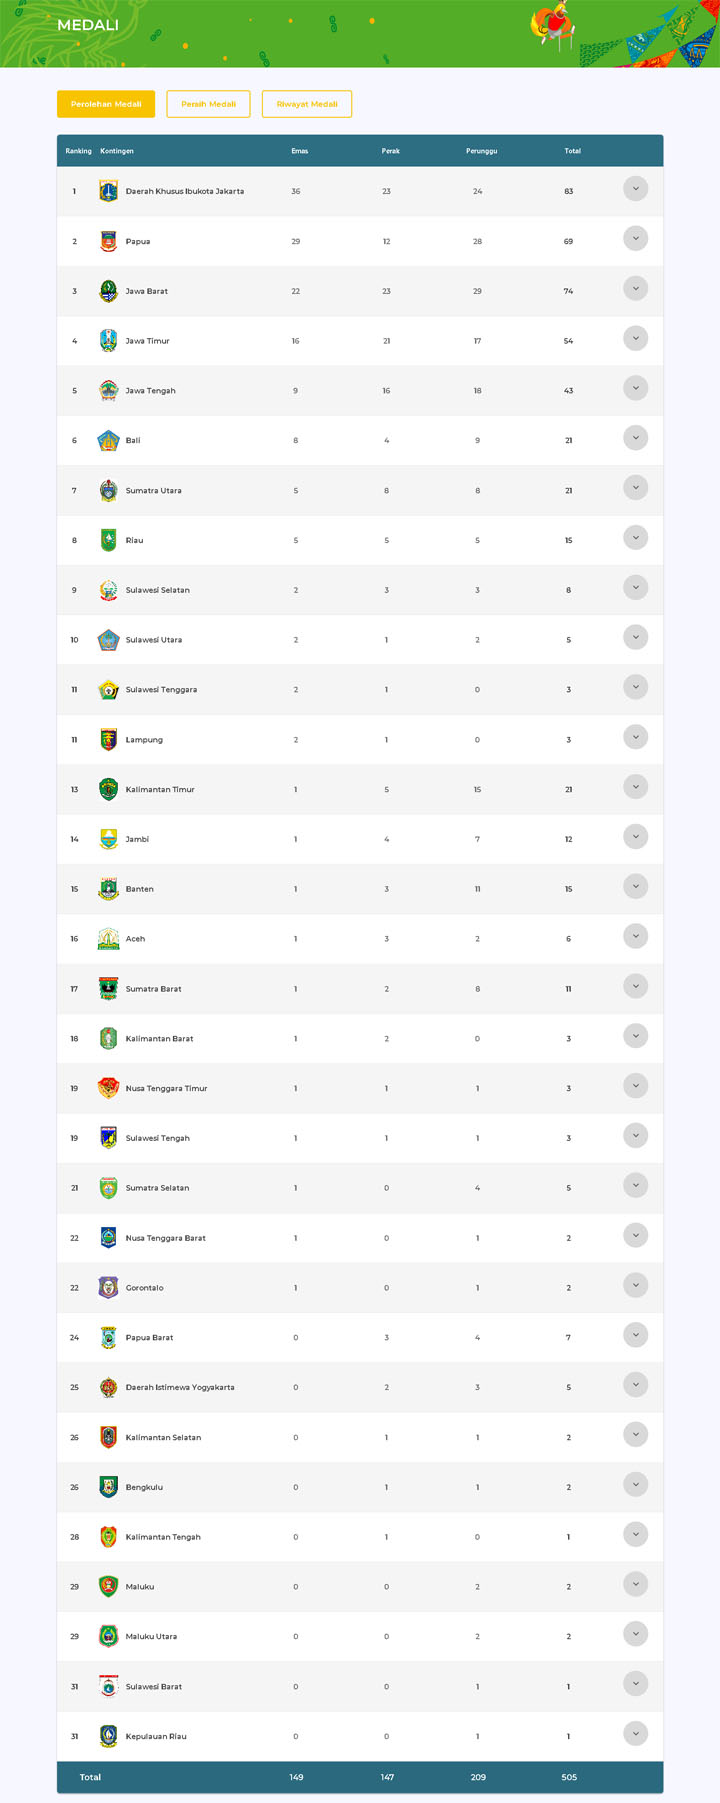Expand the Riau row chevron
This screenshot has height=1803, width=720.
coord(635,538)
